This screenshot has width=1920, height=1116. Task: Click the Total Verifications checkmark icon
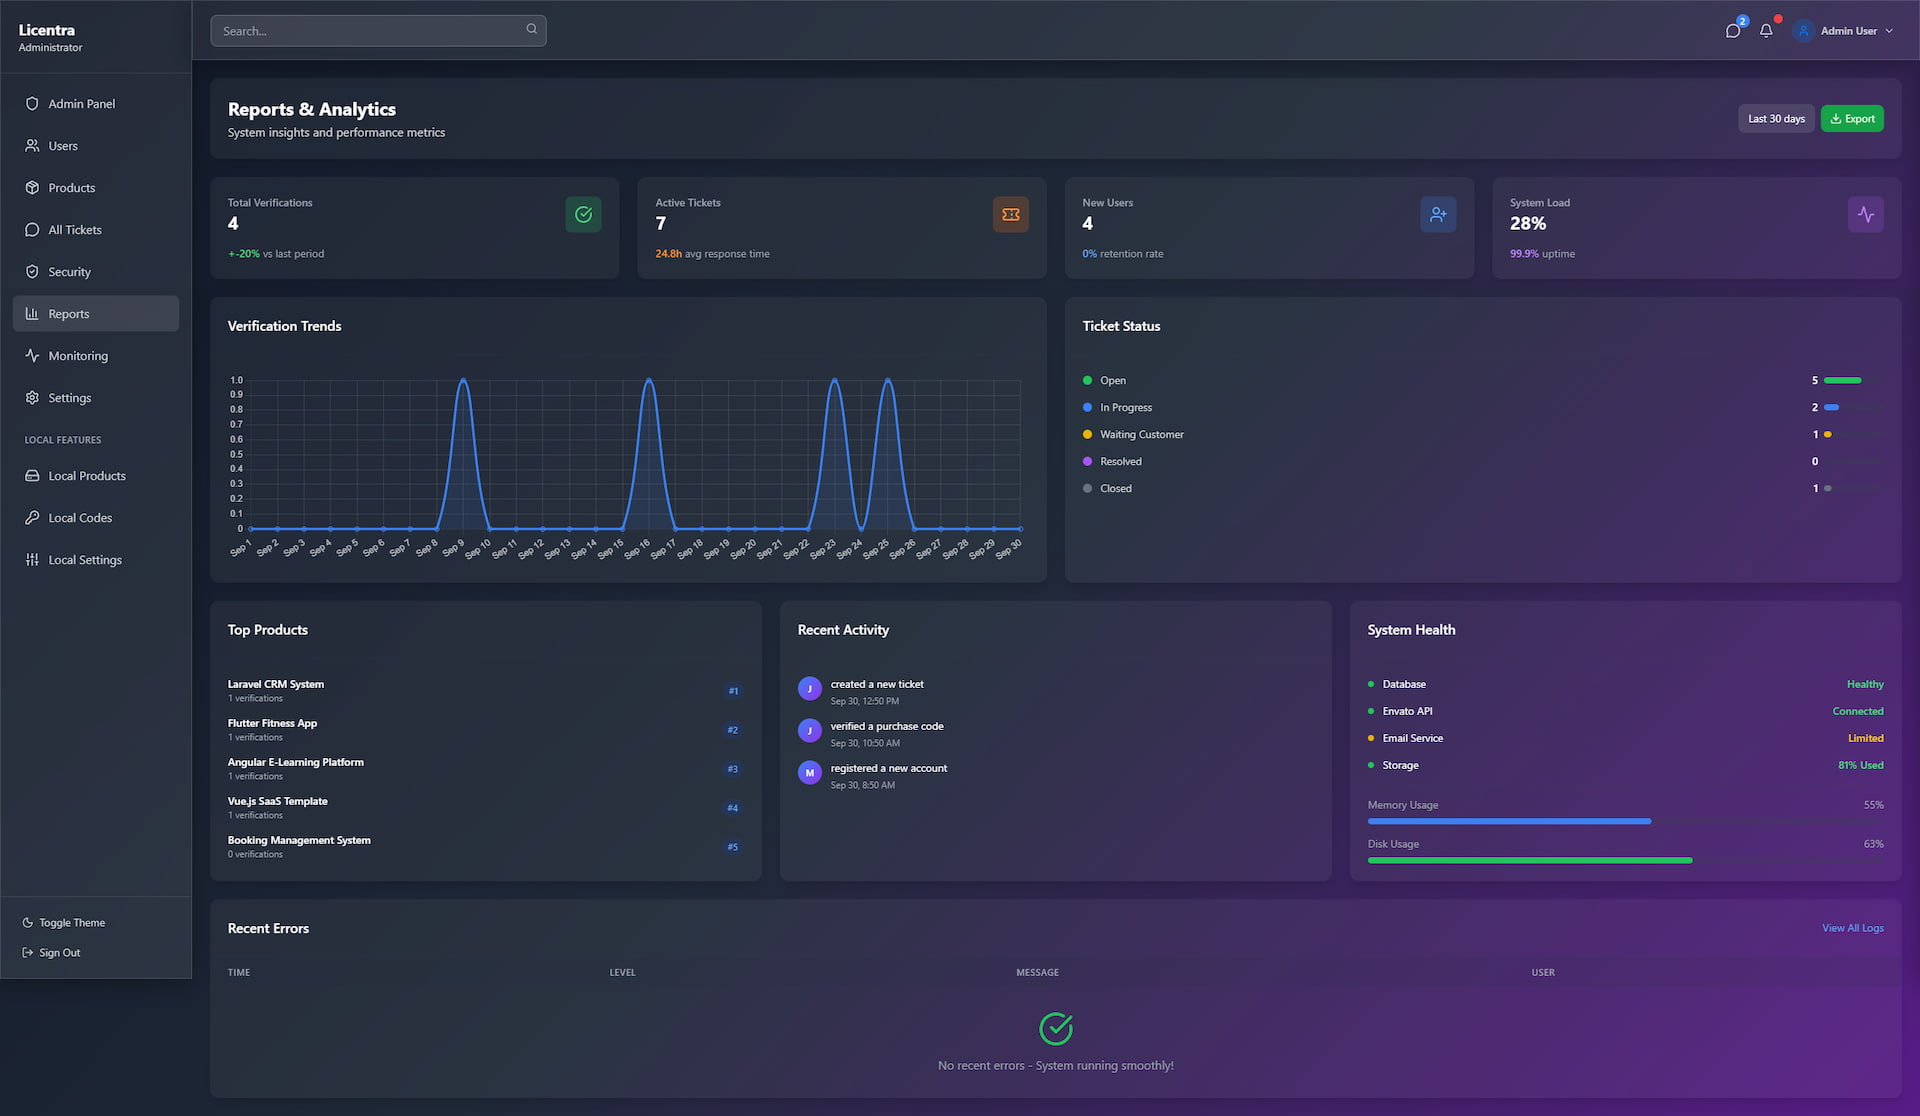[583, 214]
